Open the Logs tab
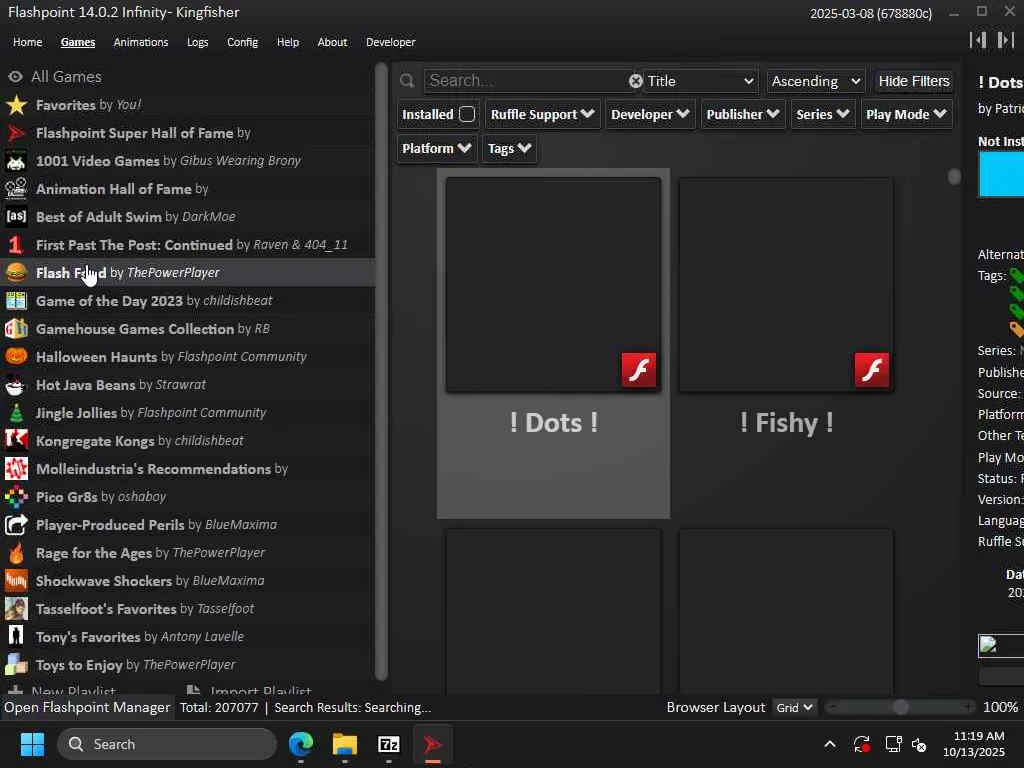This screenshot has height=768, width=1024. 197,42
